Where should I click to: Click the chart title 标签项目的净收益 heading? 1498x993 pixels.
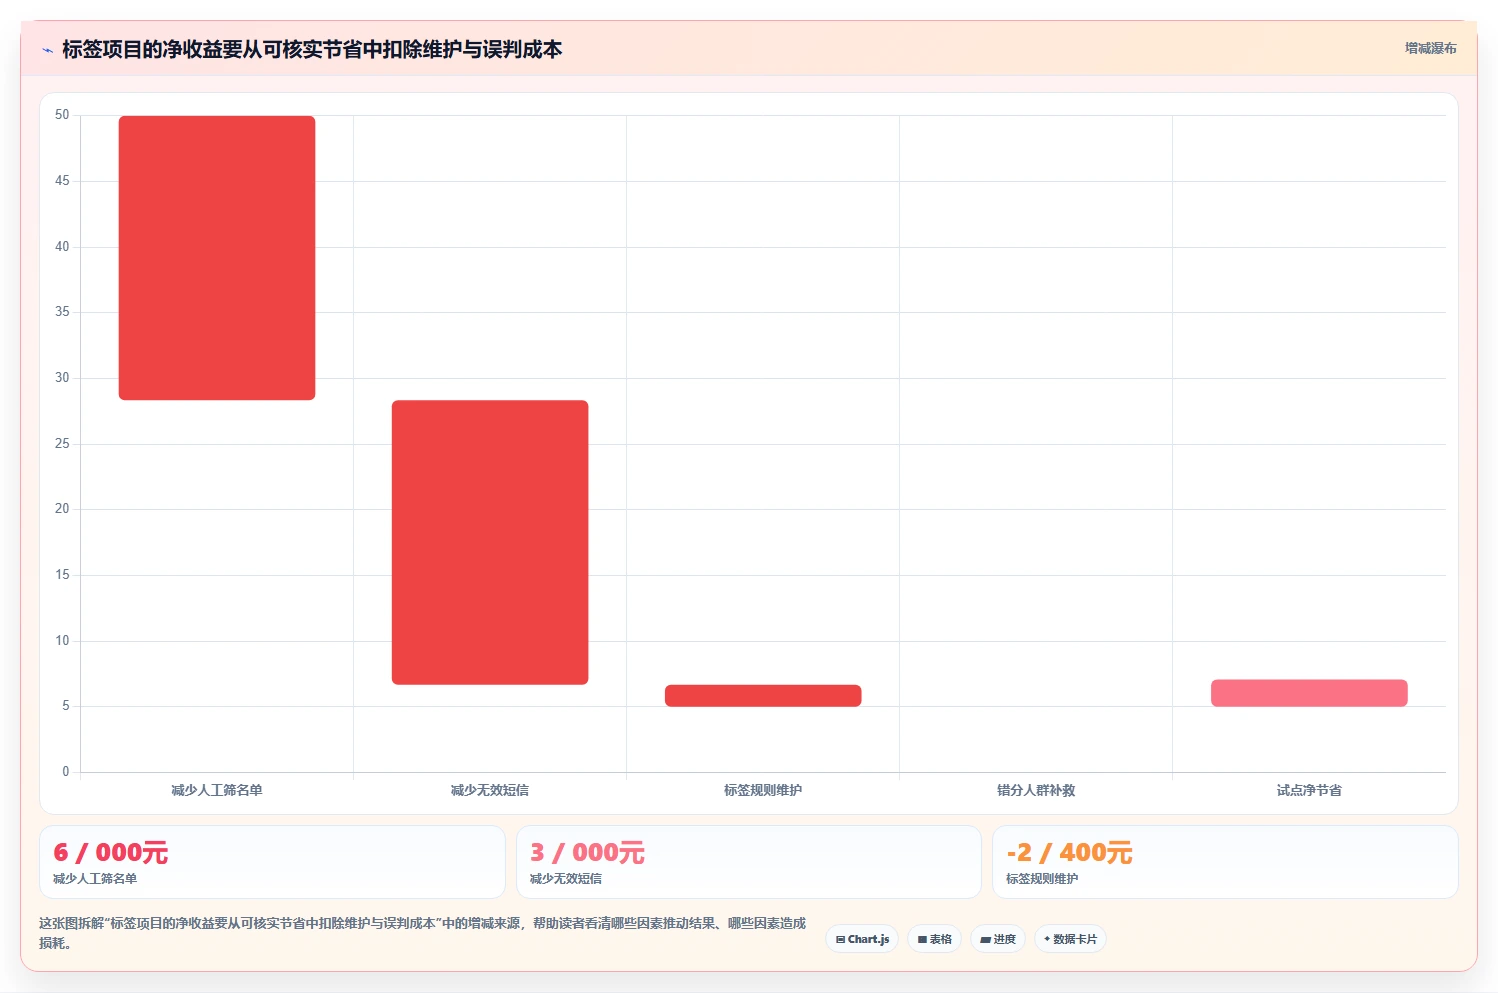[312, 49]
